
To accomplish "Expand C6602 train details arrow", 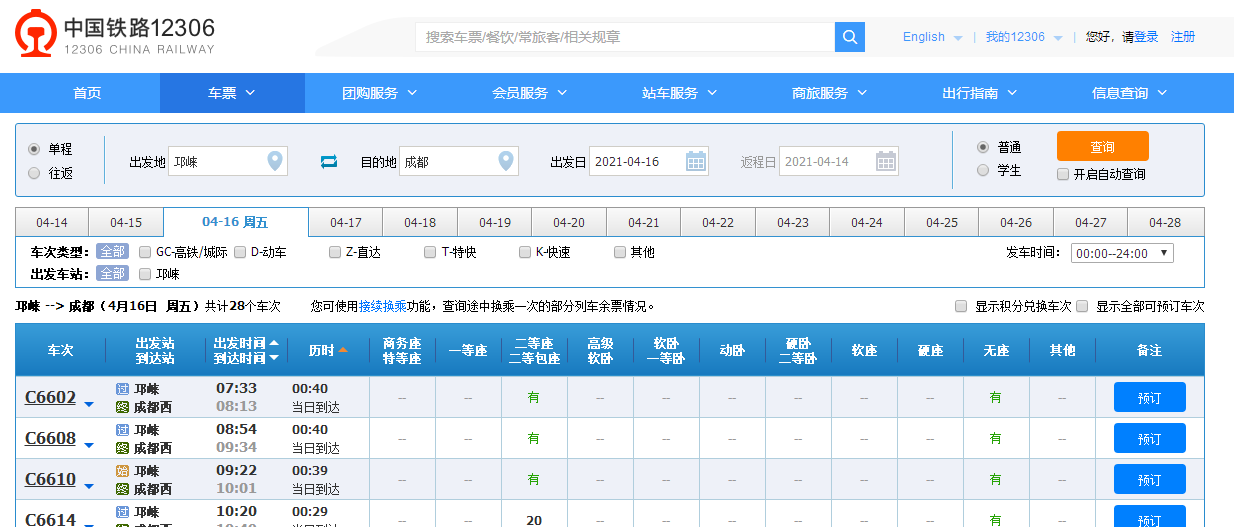I will 89,404.
